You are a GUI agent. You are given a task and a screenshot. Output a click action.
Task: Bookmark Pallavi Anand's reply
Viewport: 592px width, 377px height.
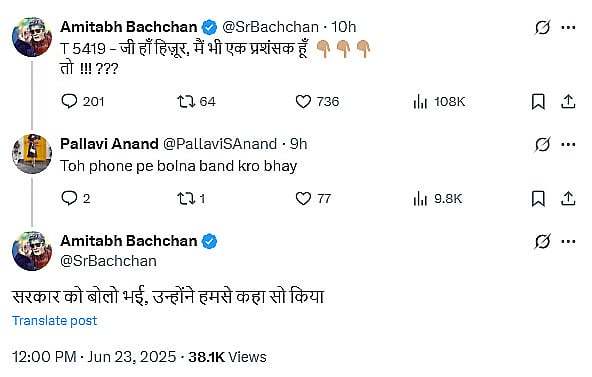pyautogui.click(x=538, y=199)
